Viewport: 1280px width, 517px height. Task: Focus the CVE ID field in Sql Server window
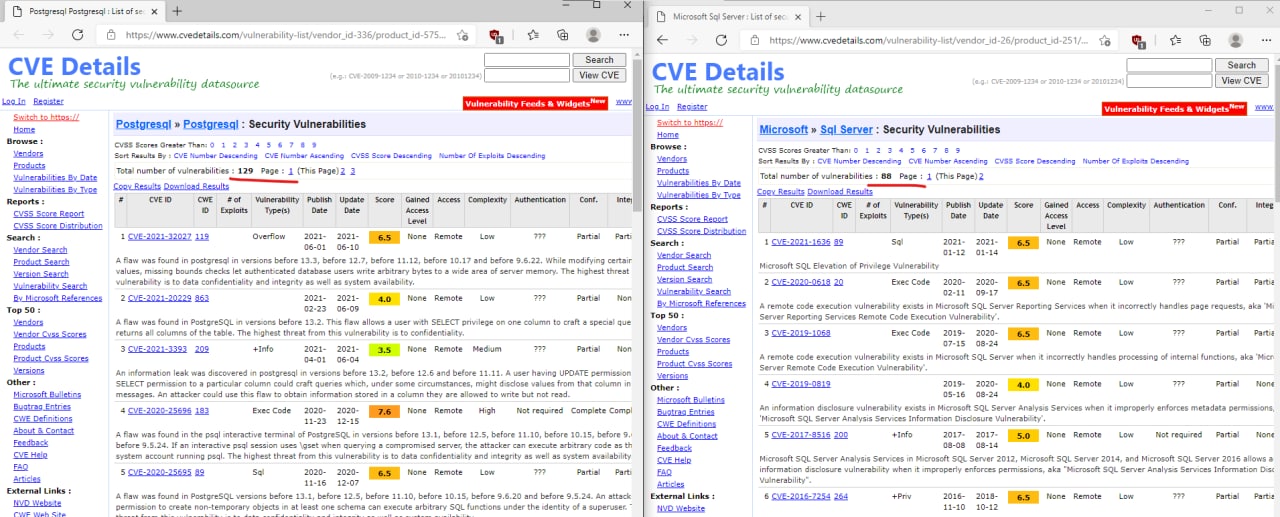[1169, 80]
